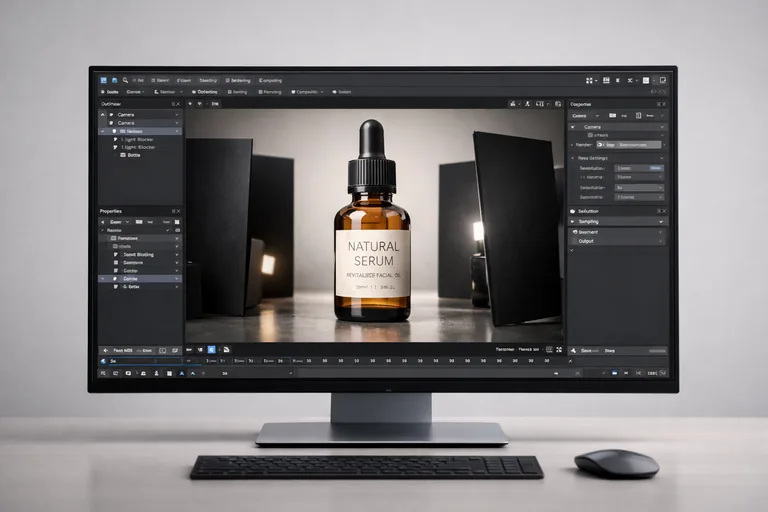Click the blue icon in bottom-right status bar
Screen dimensions: 768x512
615,373
